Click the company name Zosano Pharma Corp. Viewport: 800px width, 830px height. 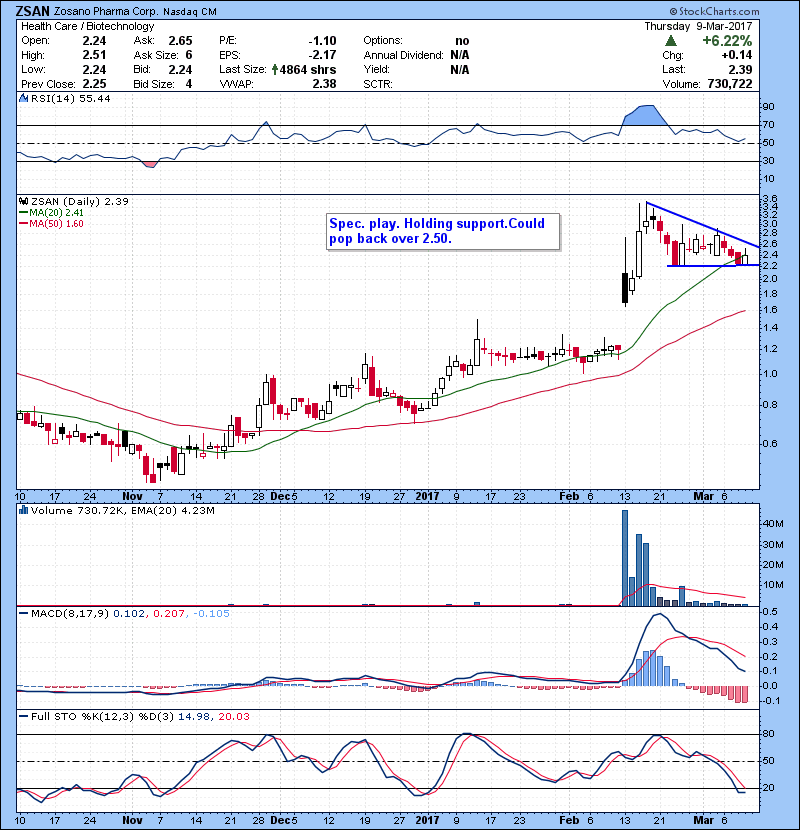click(x=106, y=12)
